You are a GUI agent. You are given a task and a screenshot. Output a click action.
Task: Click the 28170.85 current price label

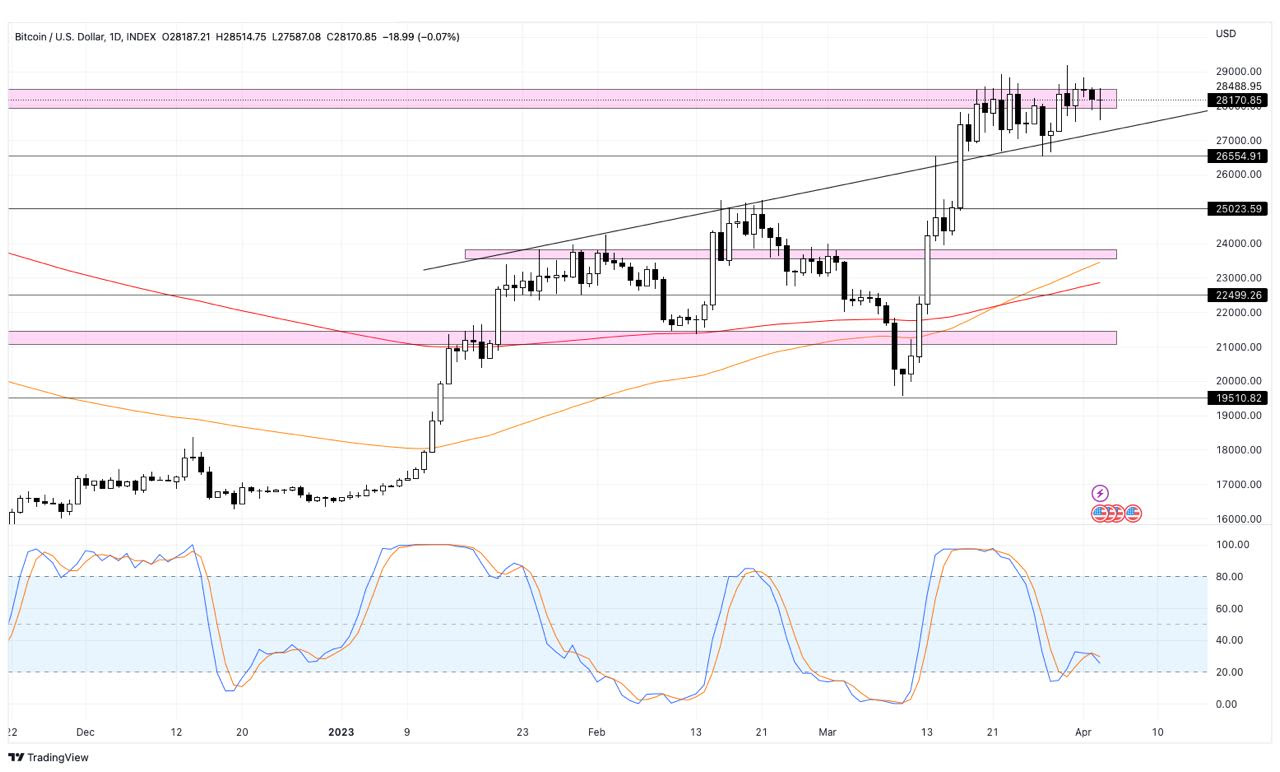tap(1238, 100)
